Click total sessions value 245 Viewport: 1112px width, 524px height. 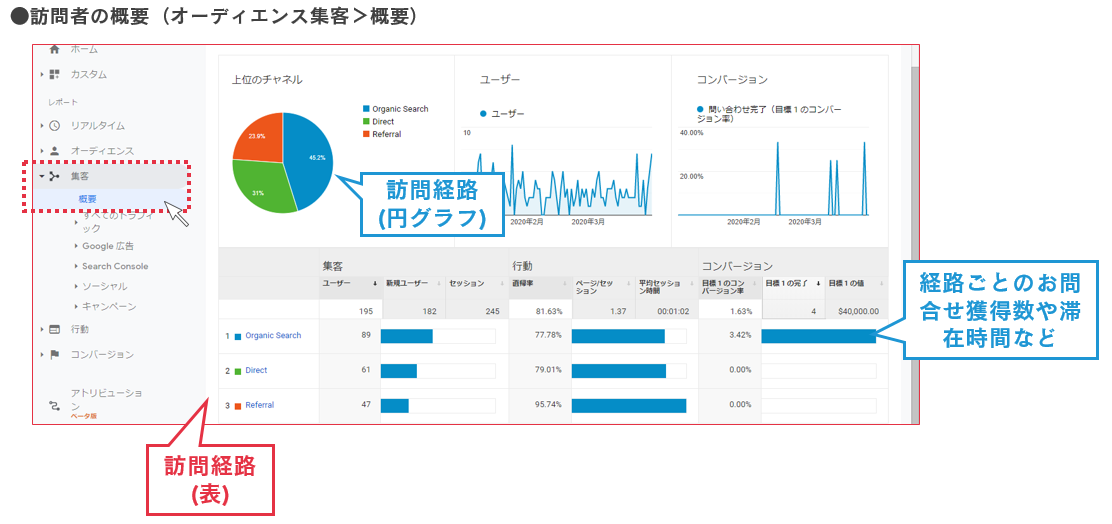click(x=492, y=311)
